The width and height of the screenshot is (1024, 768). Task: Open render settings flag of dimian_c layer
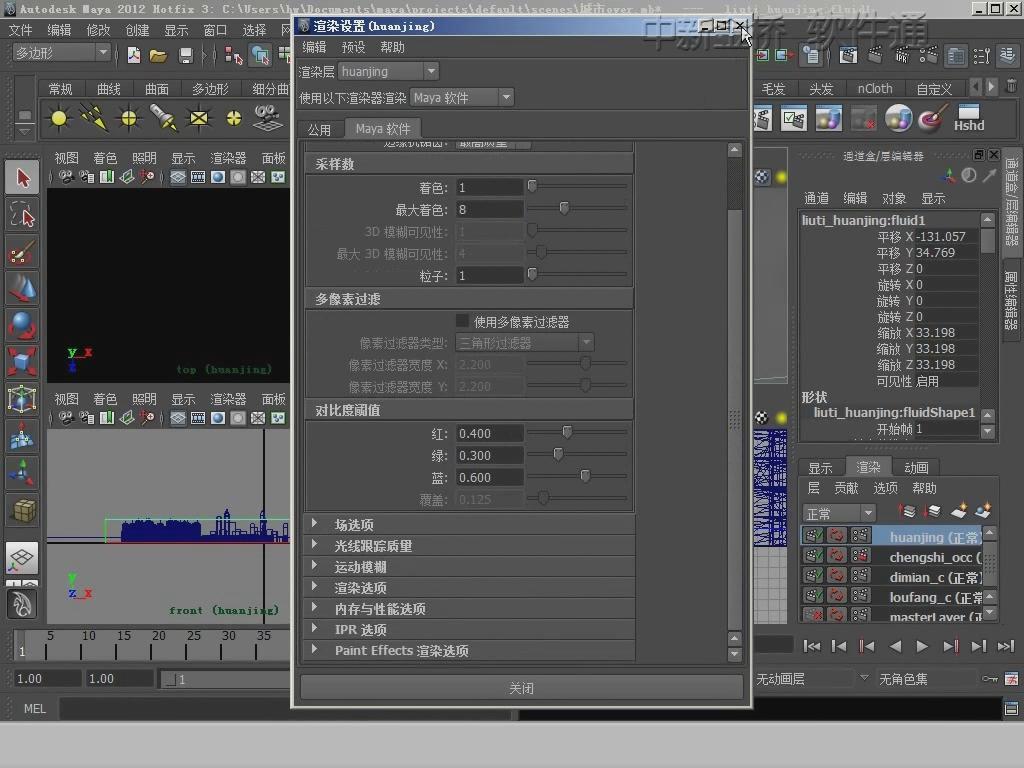pos(861,576)
